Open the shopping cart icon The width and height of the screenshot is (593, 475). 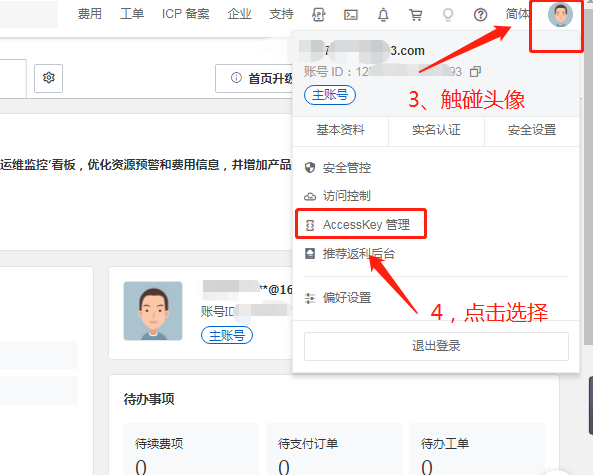click(x=416, y=15)
